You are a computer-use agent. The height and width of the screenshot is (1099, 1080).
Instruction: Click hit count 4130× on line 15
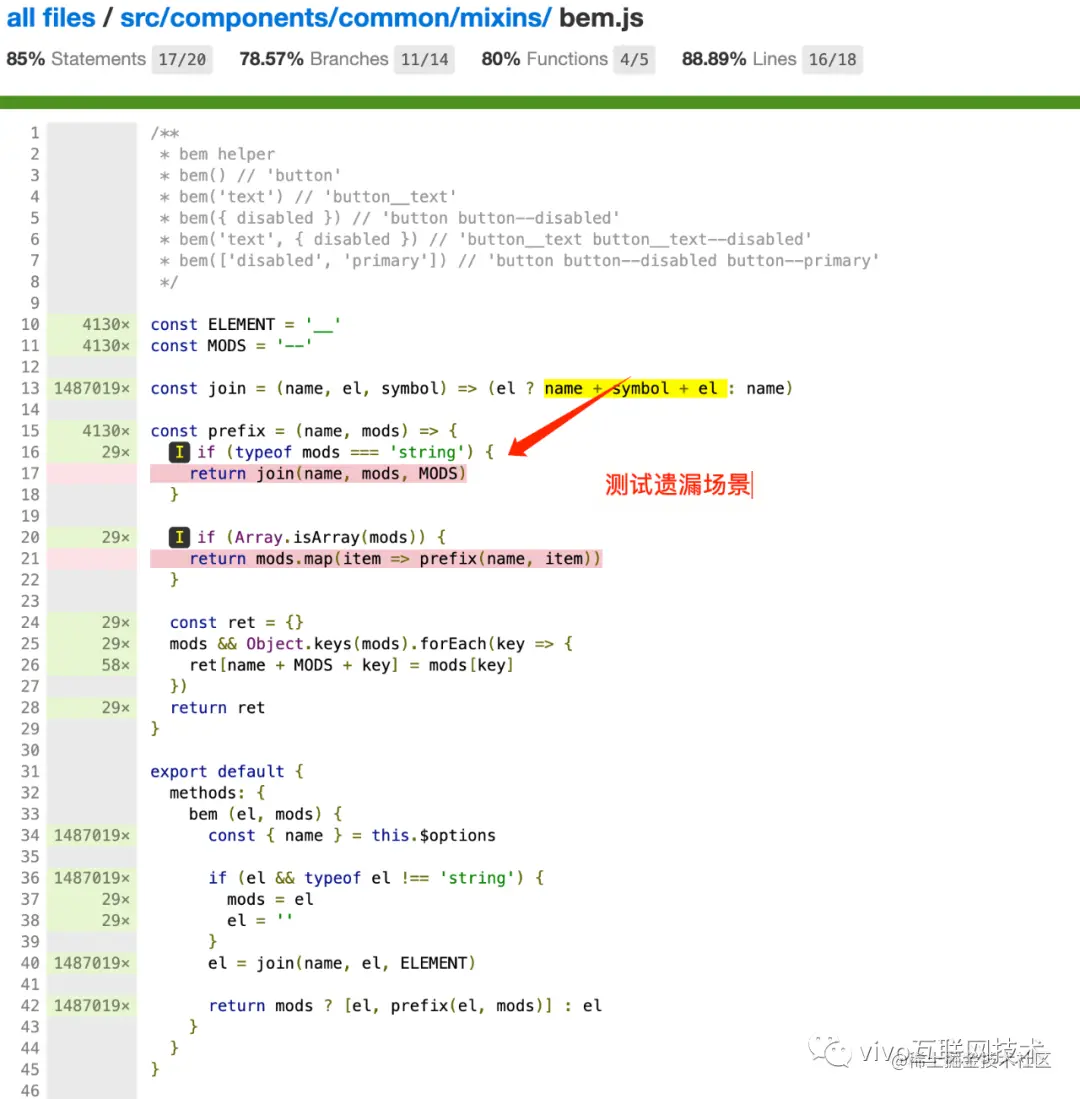pos(106,431)
